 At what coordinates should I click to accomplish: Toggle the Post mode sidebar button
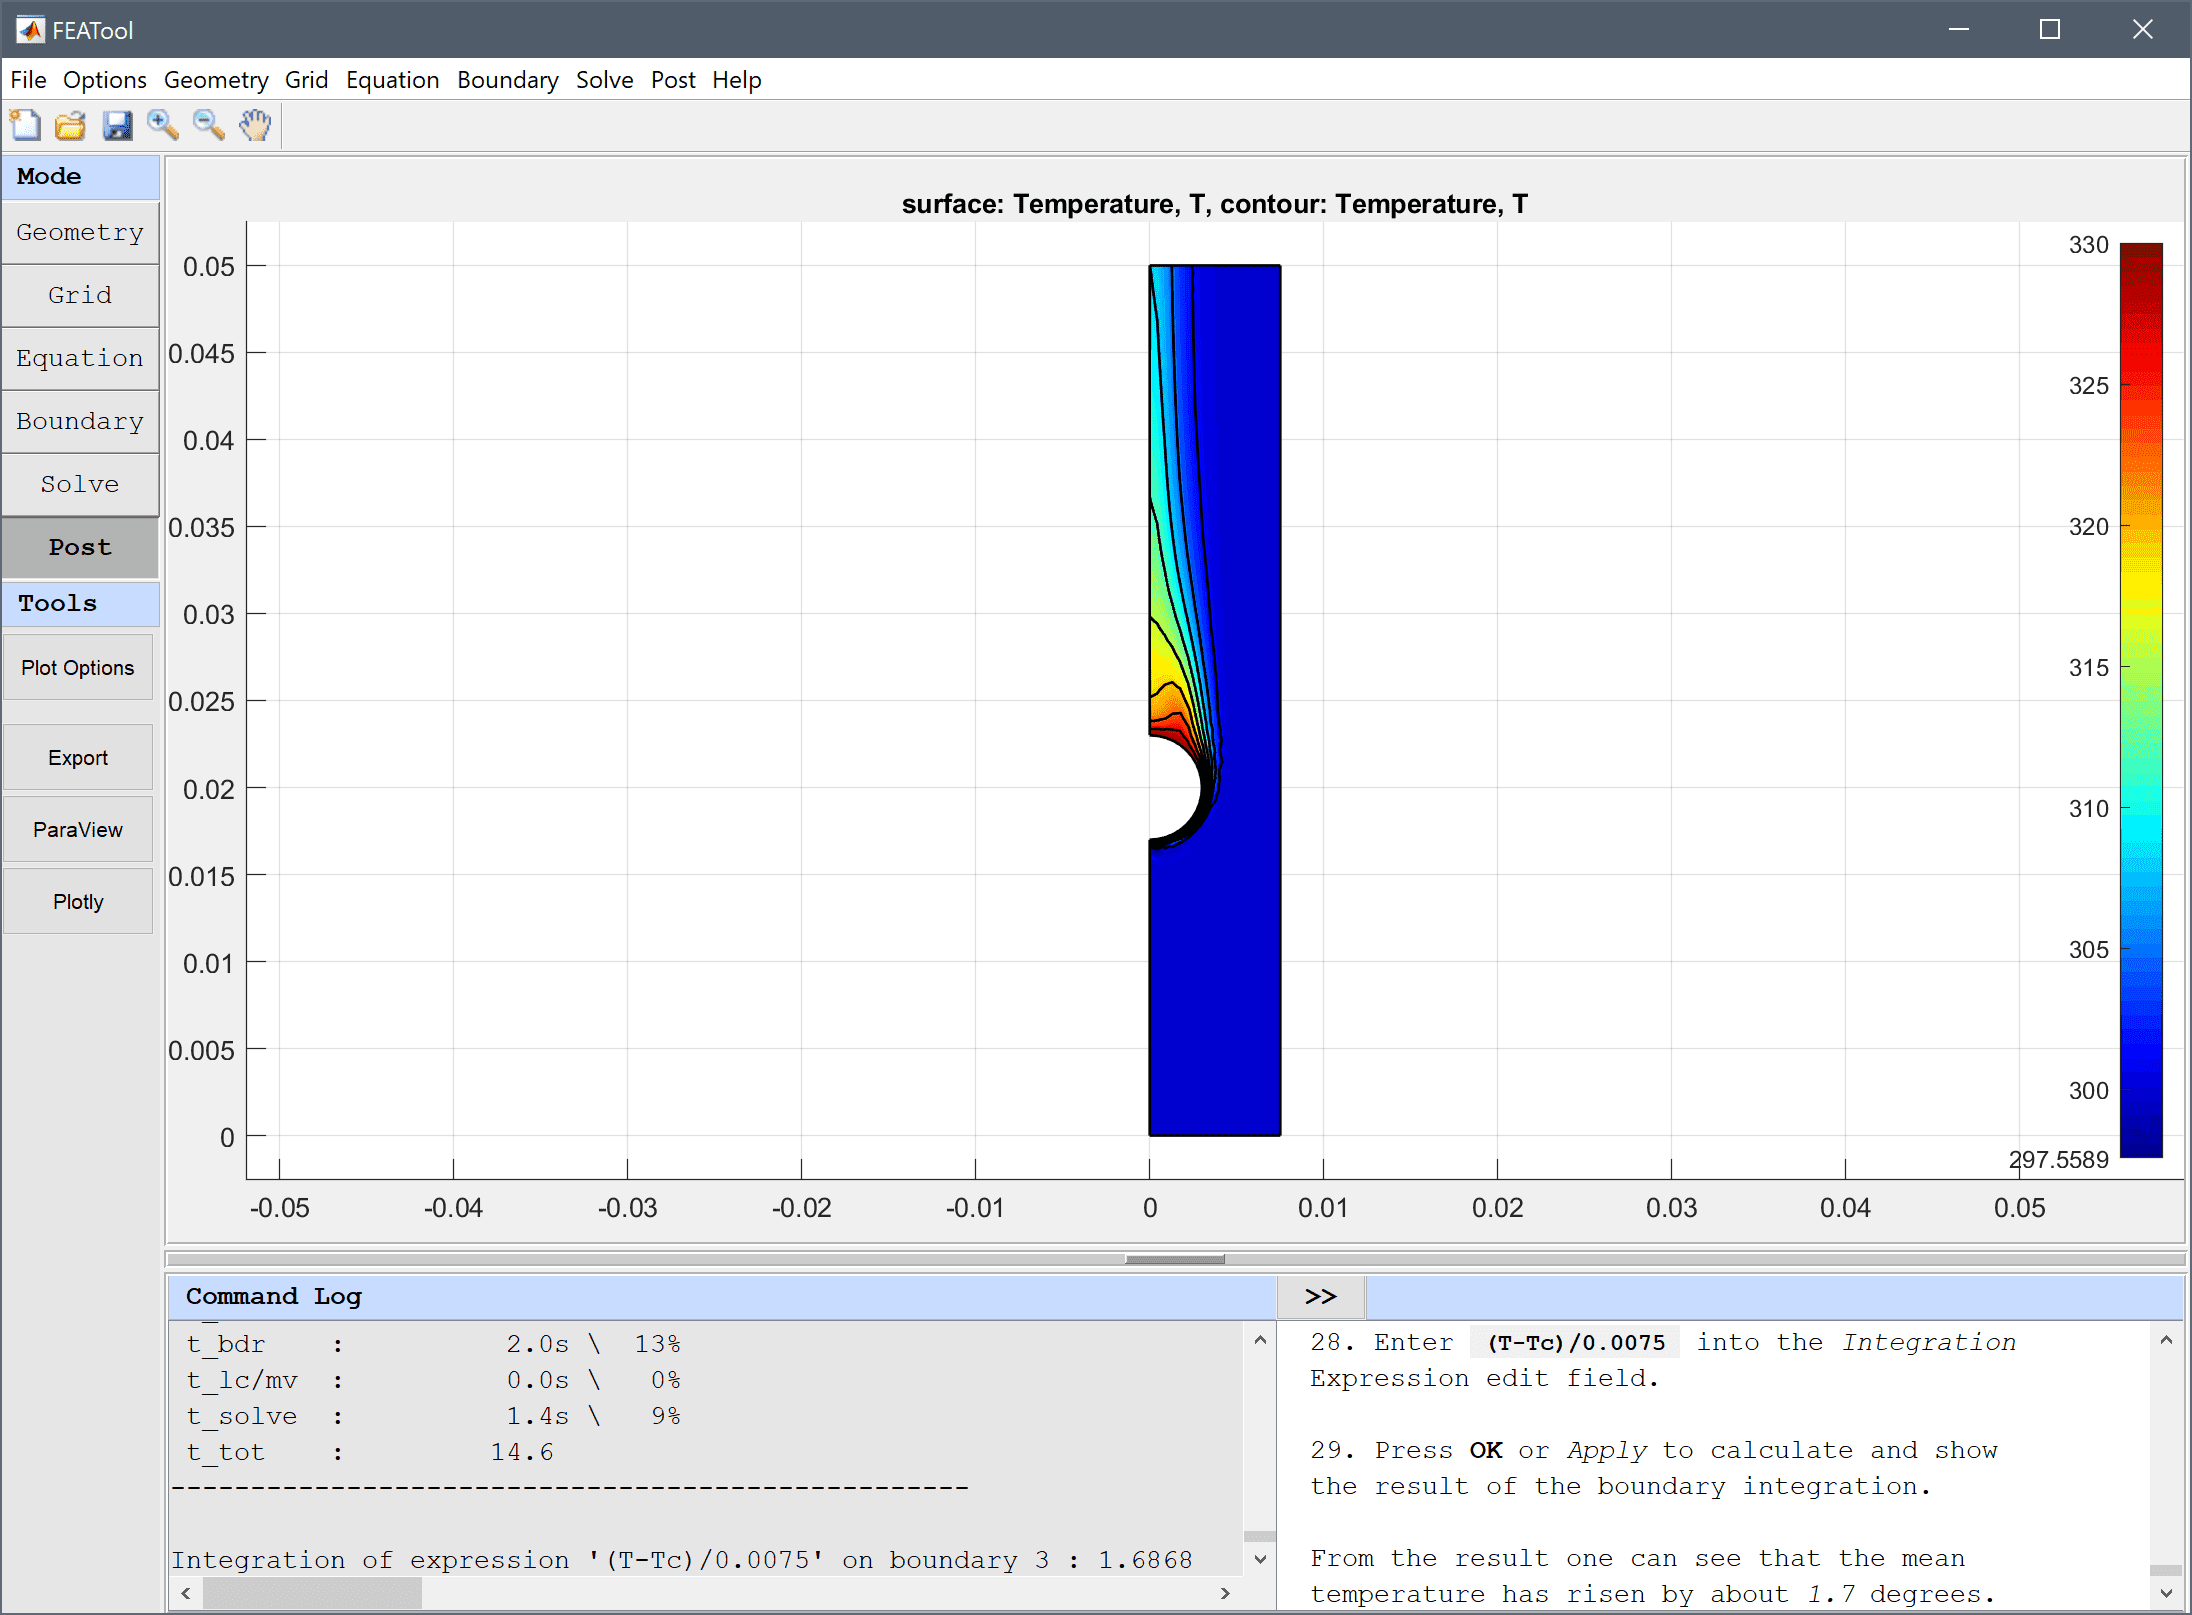point(80,547)
